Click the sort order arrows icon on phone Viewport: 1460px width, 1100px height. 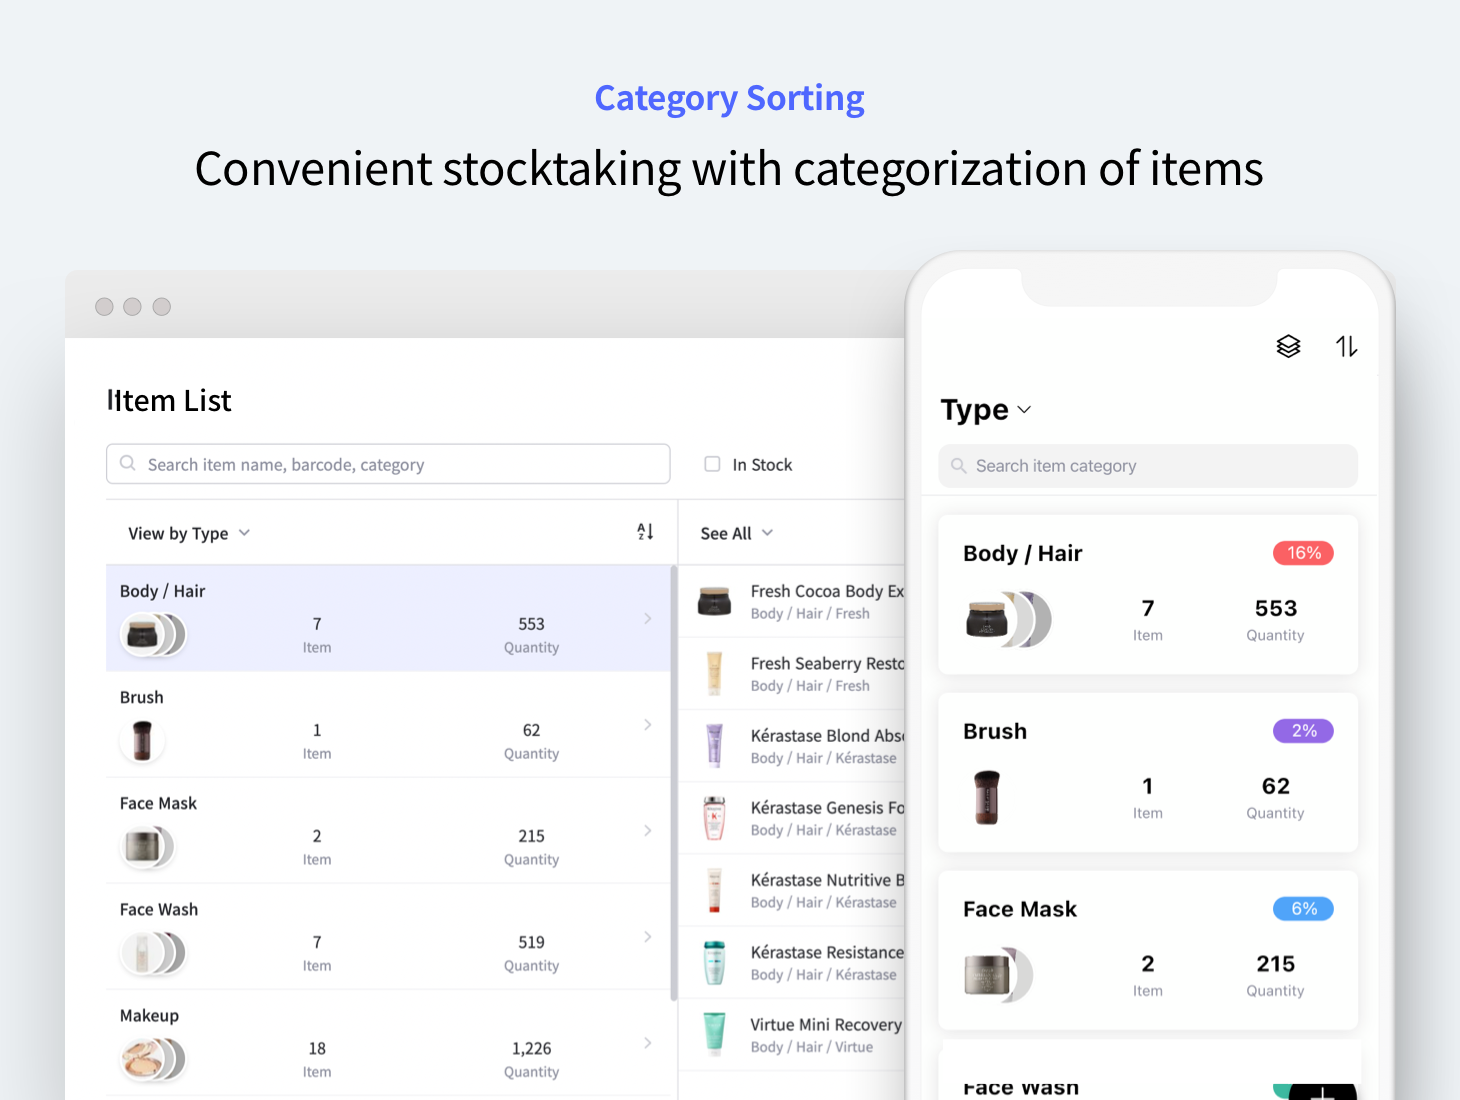[1347, 346]
